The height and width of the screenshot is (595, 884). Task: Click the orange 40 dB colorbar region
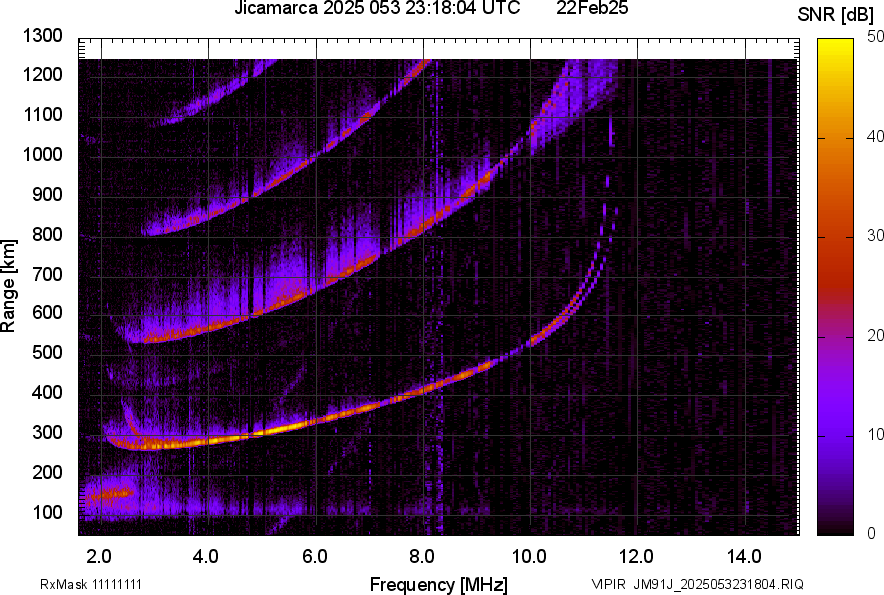coord(836,138)
